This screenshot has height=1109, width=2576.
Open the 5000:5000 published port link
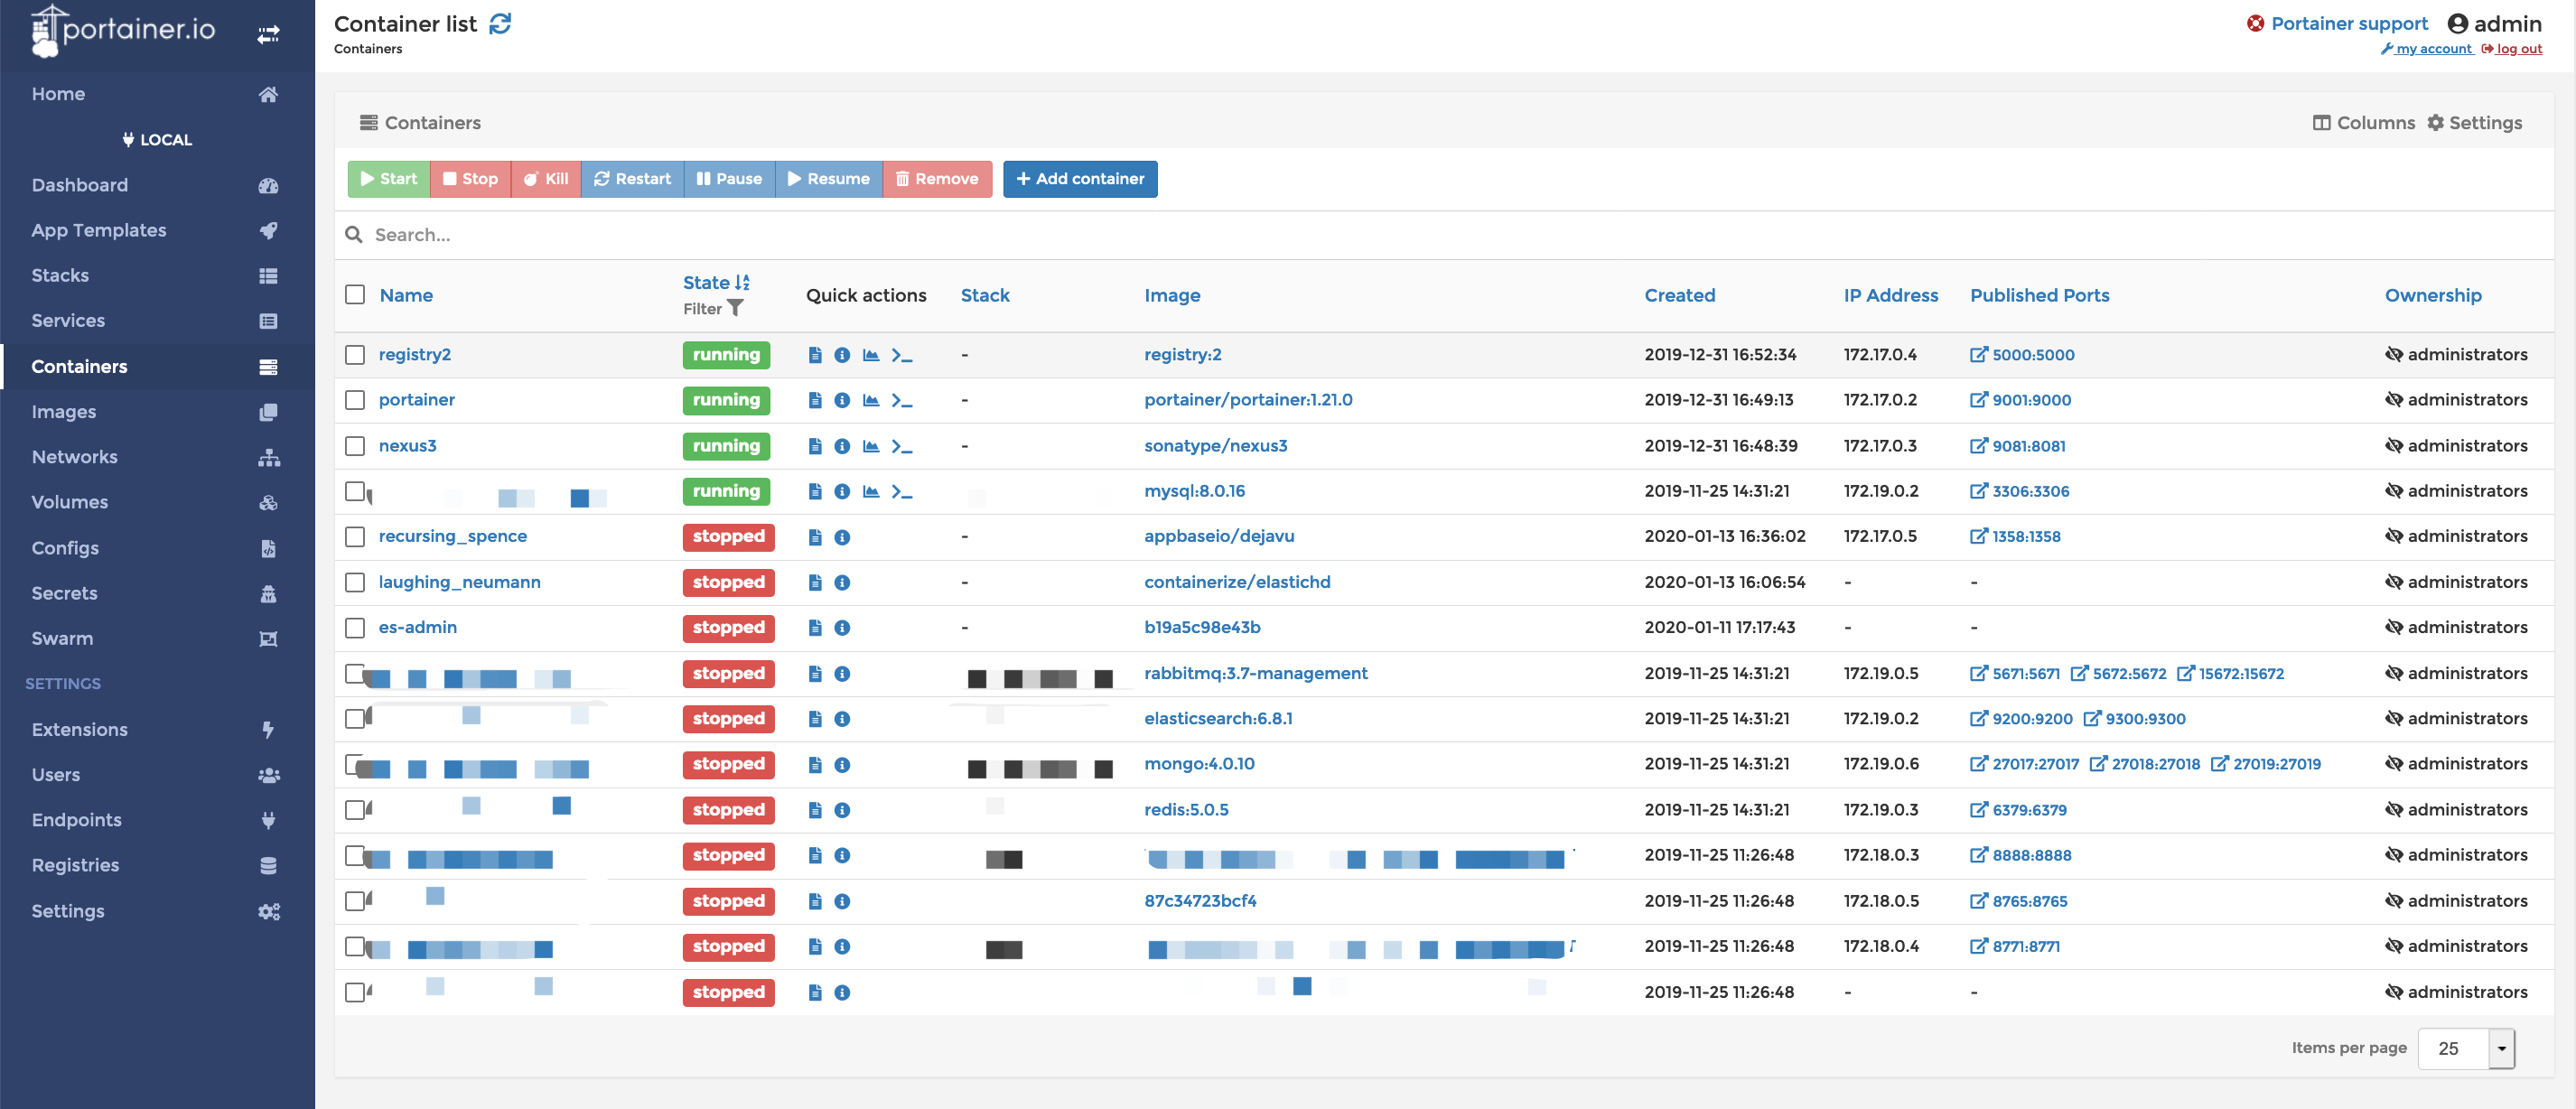click(x=2022, y=355)
